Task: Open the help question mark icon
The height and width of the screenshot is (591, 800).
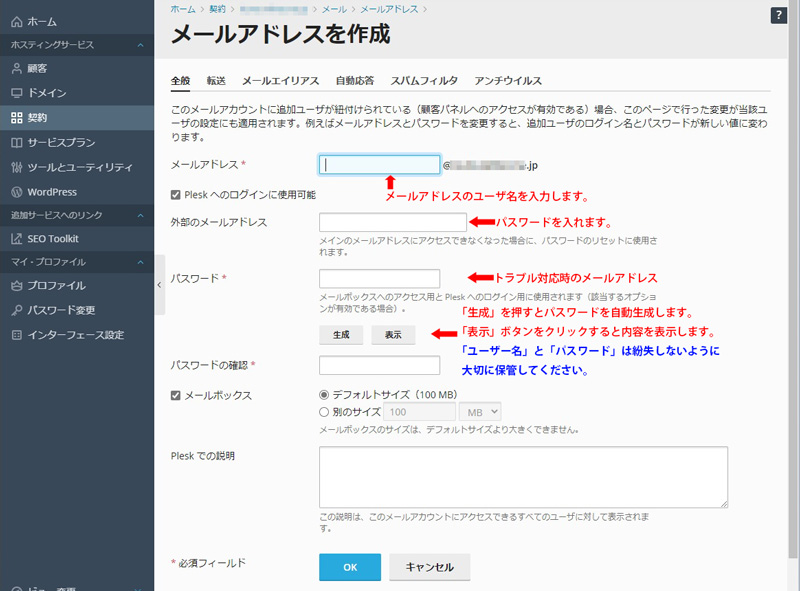Action: click(x=779, y=15)
